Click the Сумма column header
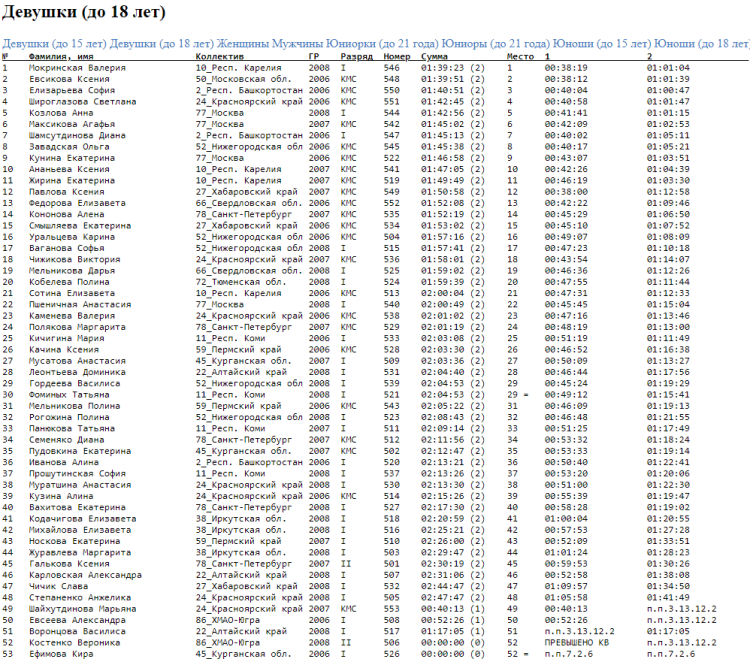 point(435,57)
